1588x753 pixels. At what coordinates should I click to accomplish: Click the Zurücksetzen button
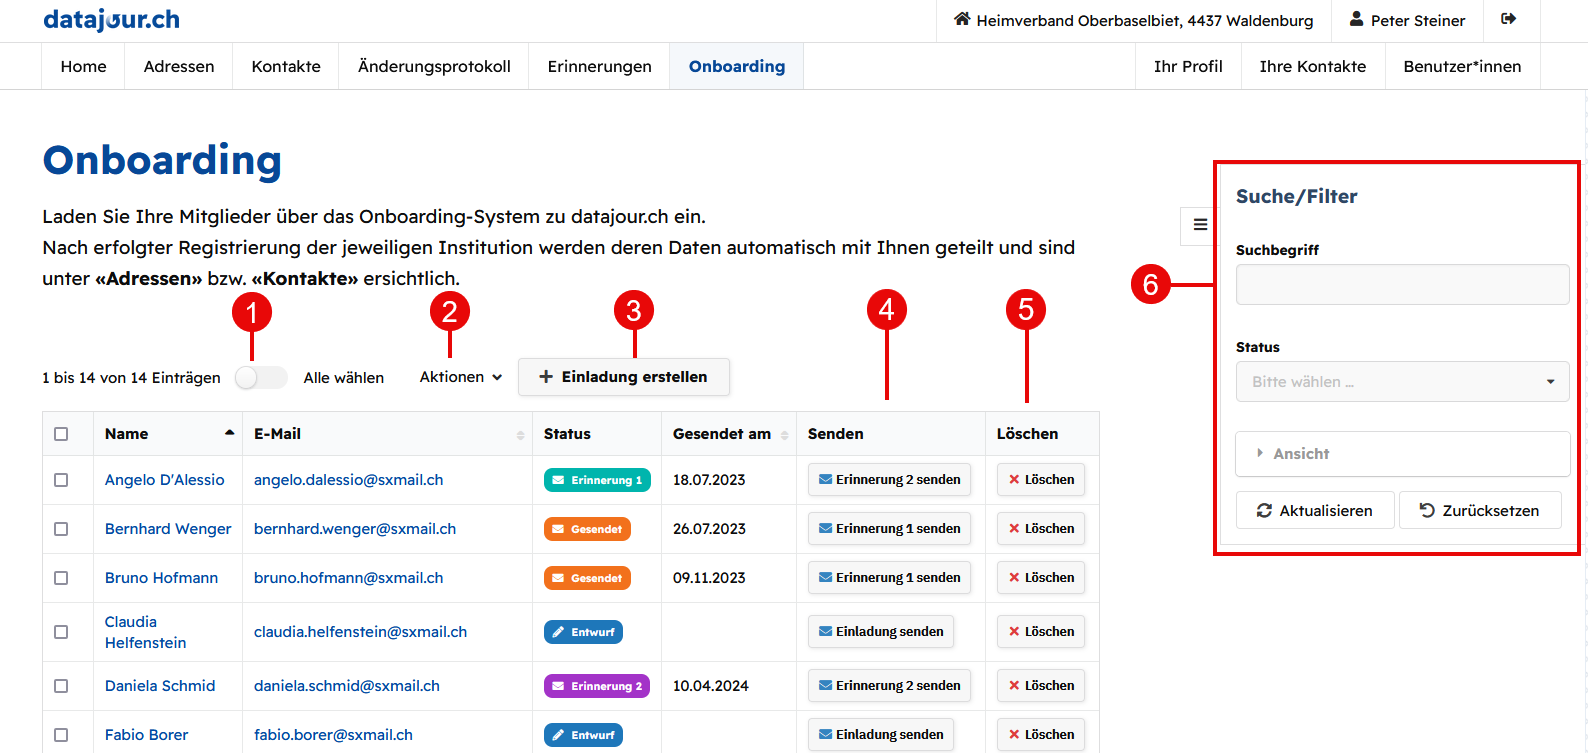coord(1480,510)
